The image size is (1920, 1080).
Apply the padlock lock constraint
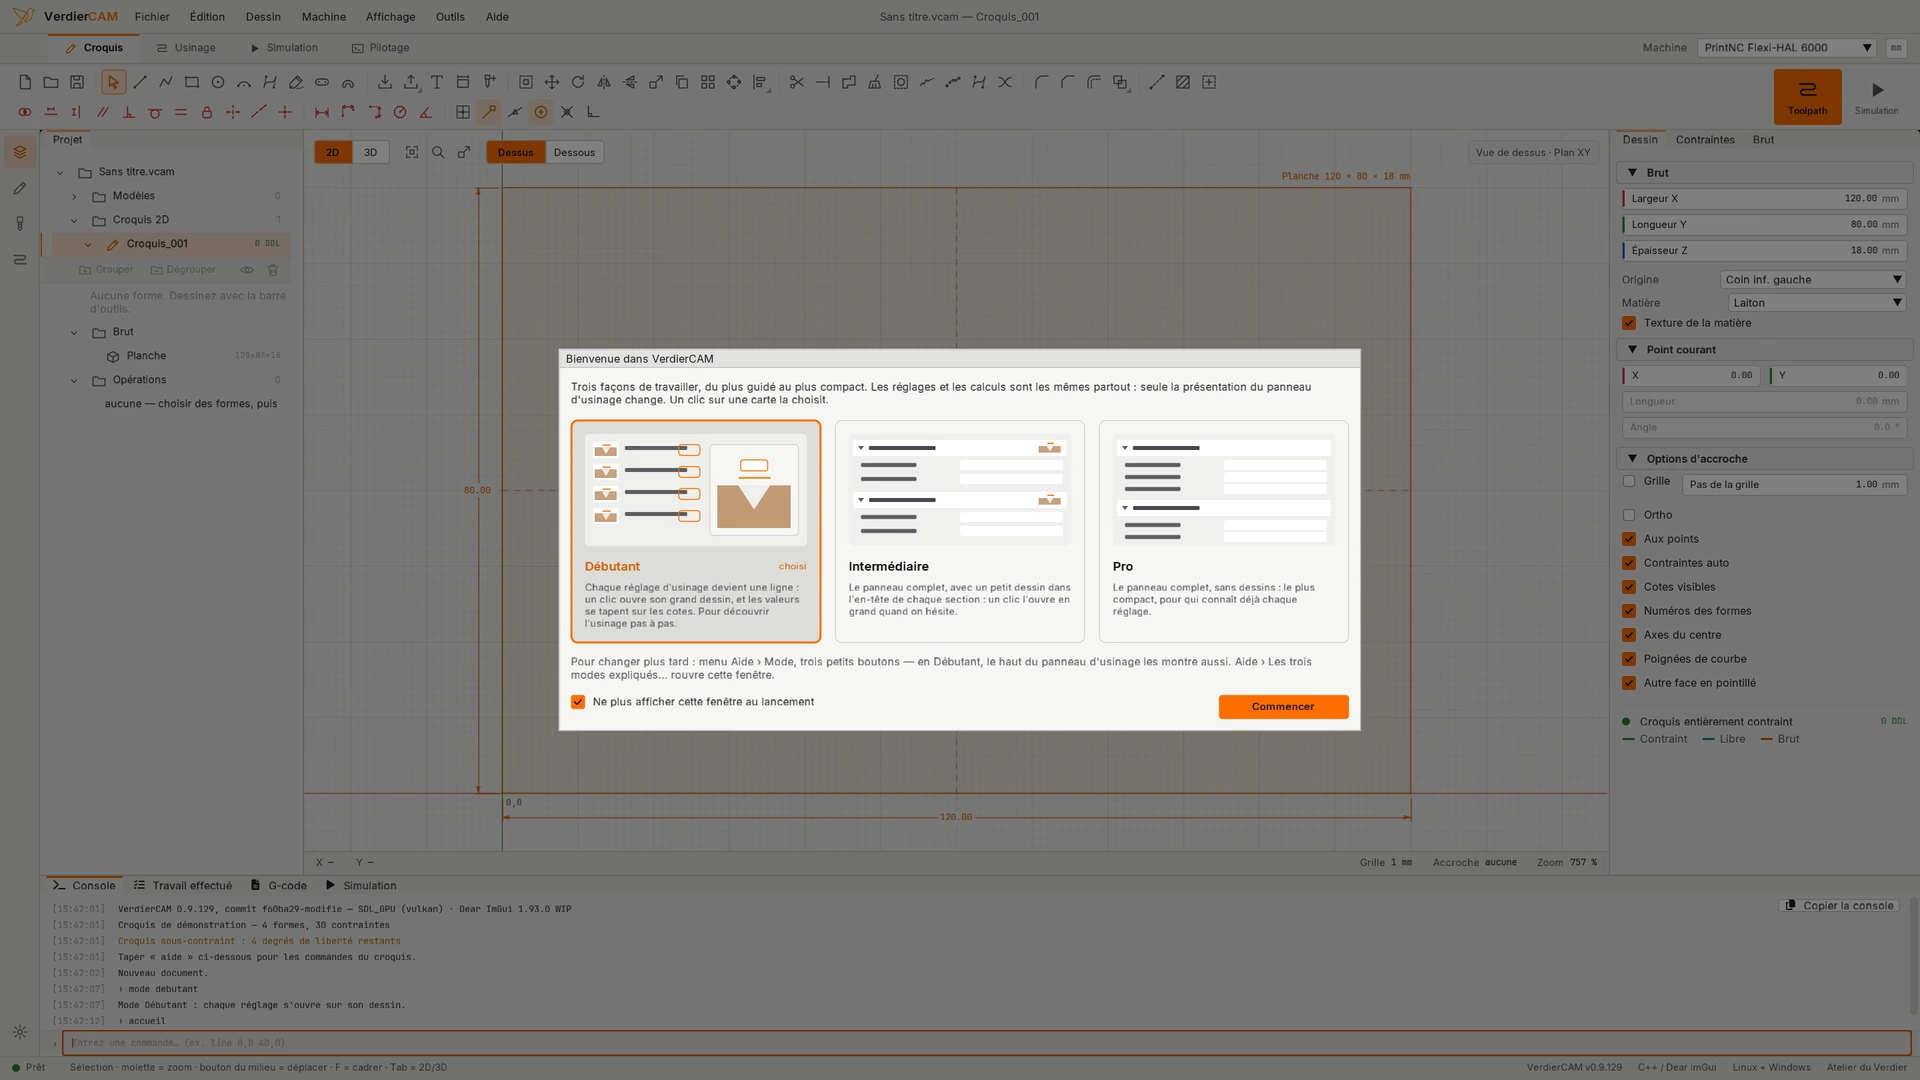[x=207, y=112]
